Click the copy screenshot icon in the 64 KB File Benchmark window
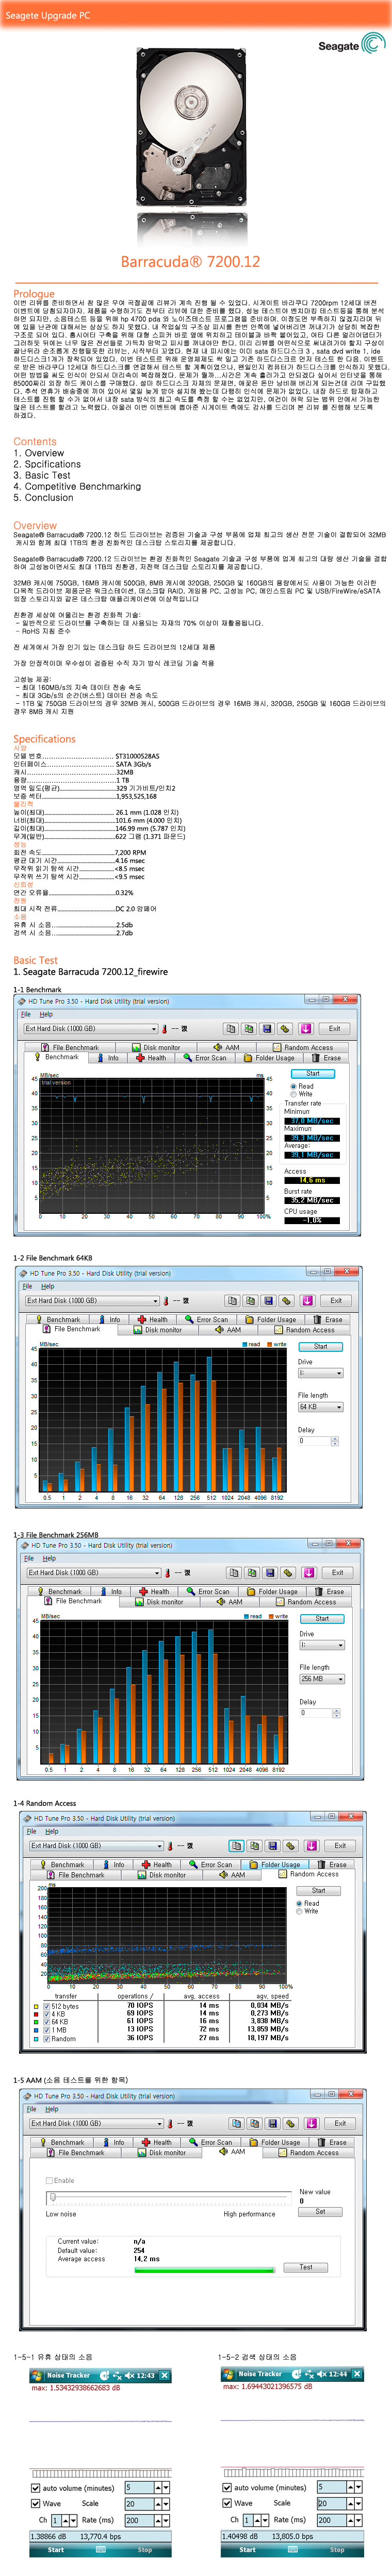Image resolution: width=392 pixels, height=2576 pixels. coord(251,1301)
